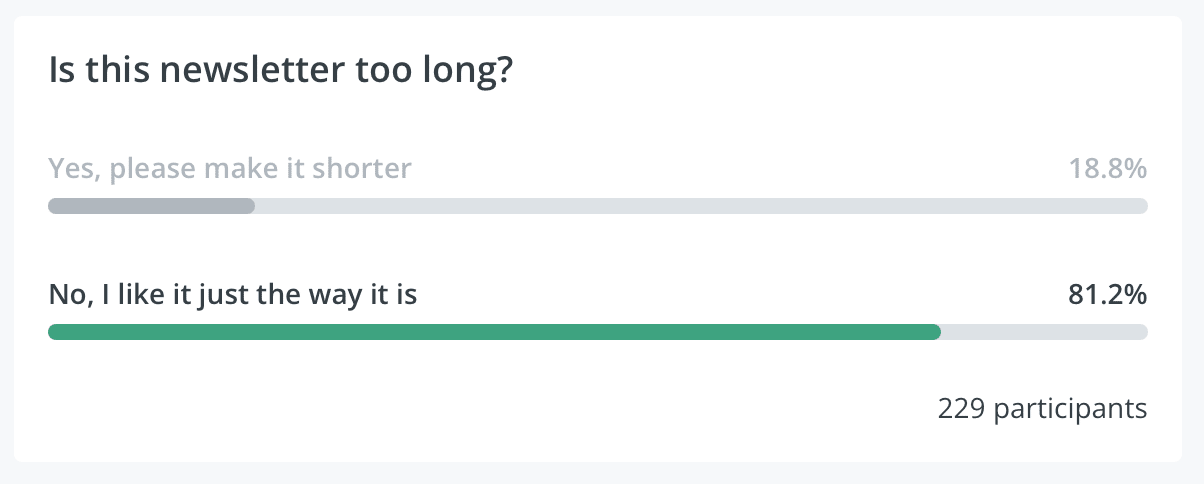The height and width of the screenshot is (484, 1204).
Task: Click the poll question heading text
Action: click(x=281, y=72)
